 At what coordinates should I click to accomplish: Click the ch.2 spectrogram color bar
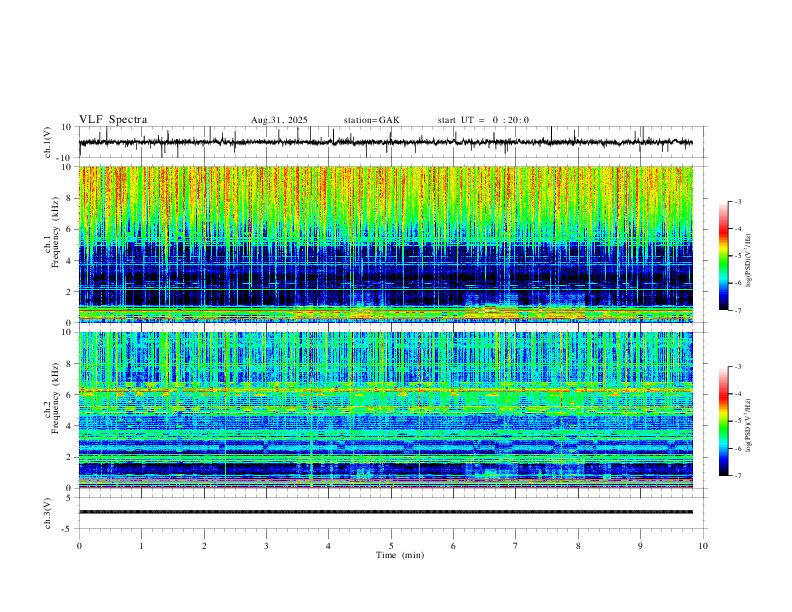723,421
